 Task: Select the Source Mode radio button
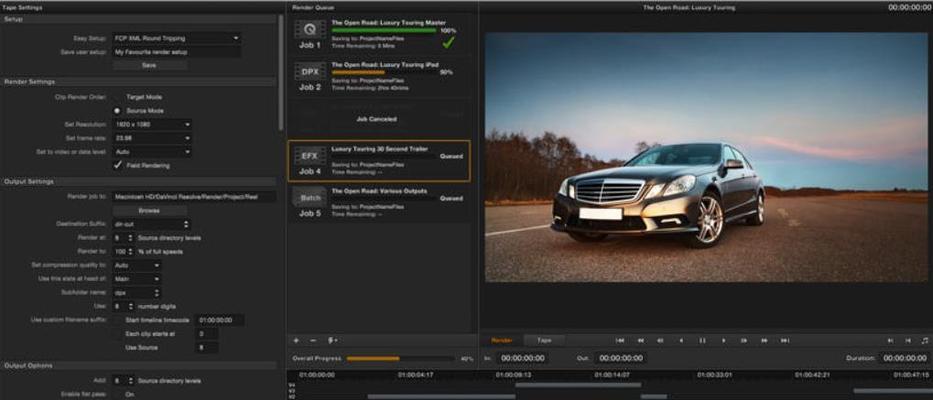pyautogui.click(x=117, y=111)
